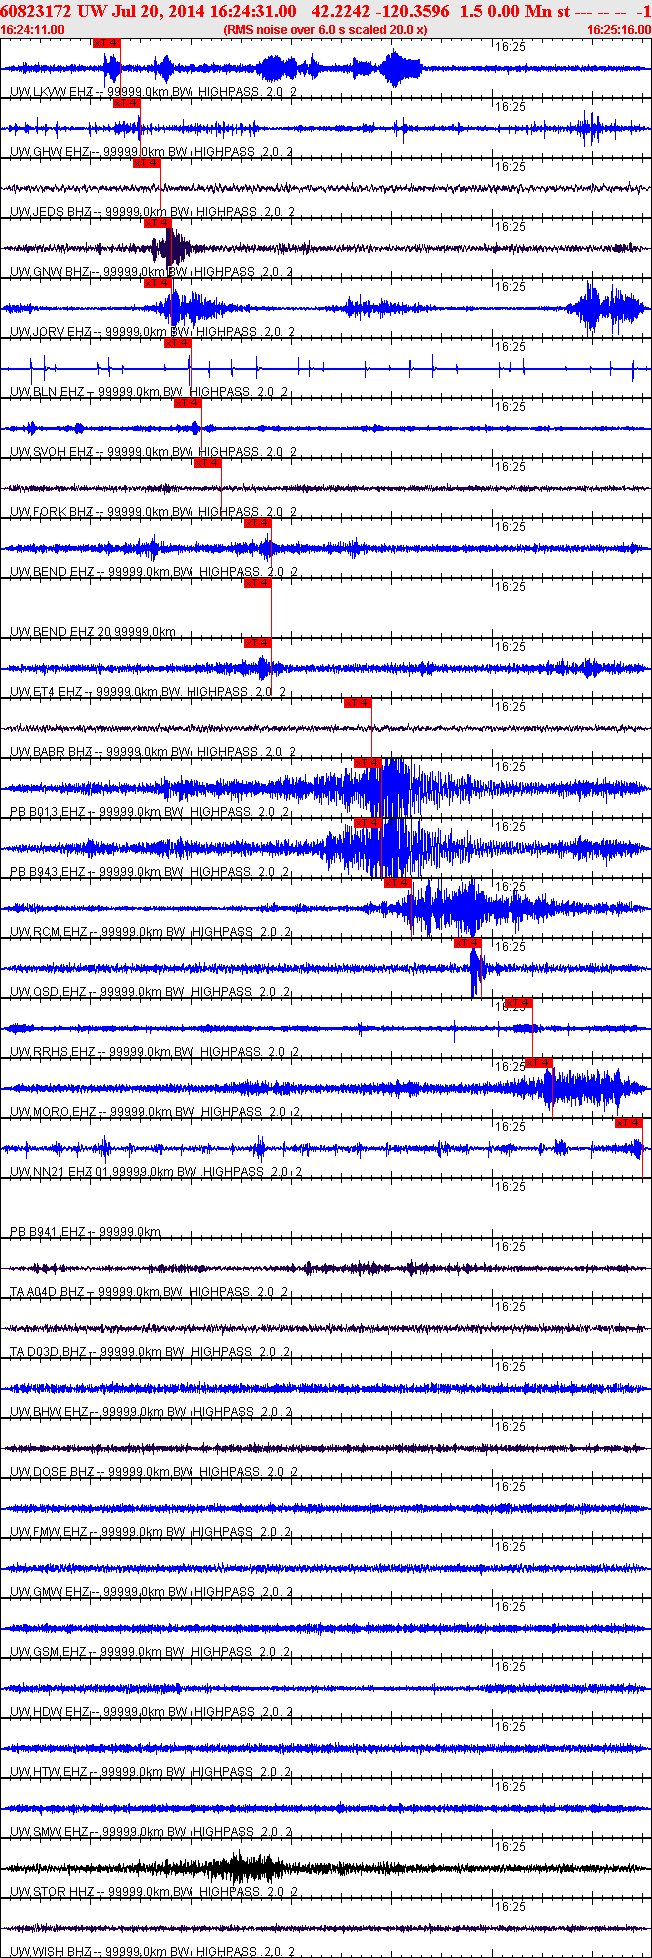Image resolution: width=652 pixels, height=1958 pixels.
Task: Select the UW.JORV EHZ station label
Action: (x=154, y=332)
